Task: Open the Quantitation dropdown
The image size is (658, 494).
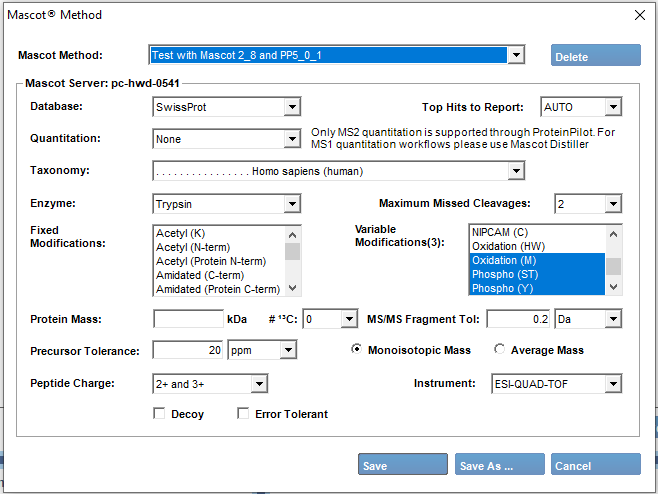Action: point(292,139)
